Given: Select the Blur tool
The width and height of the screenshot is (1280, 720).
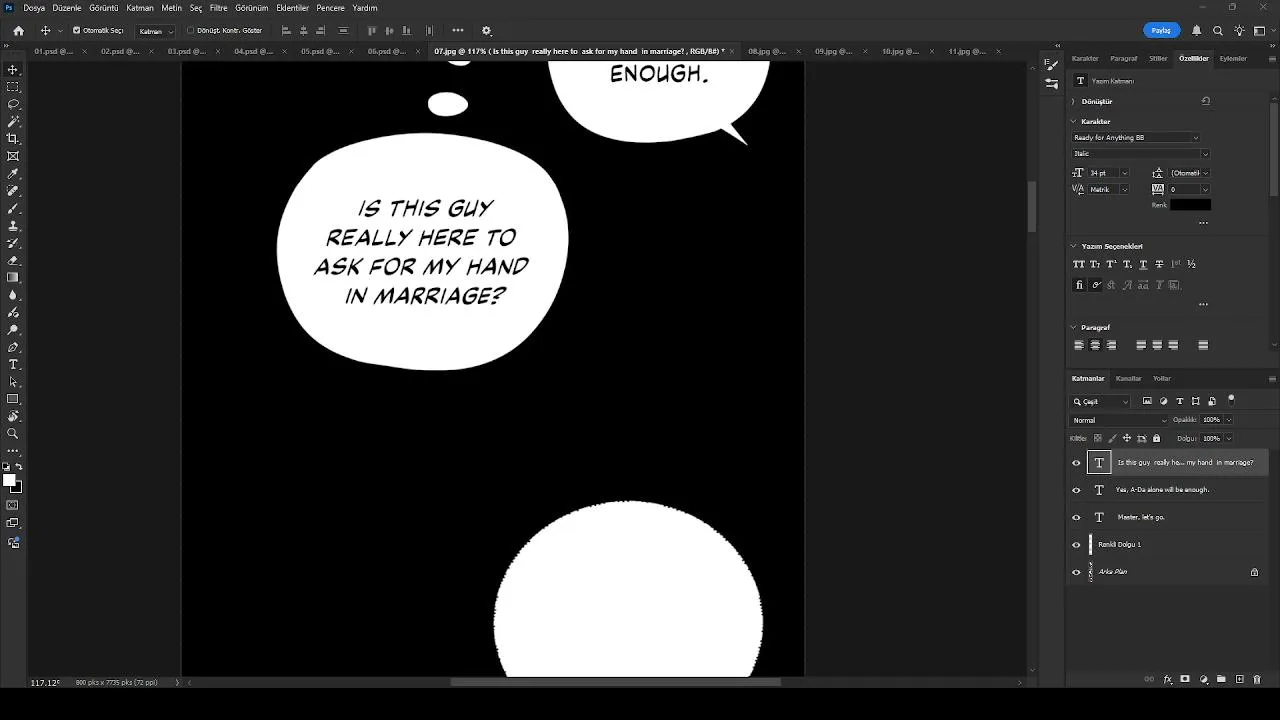Looking at the screenshot, I should 13,295.
